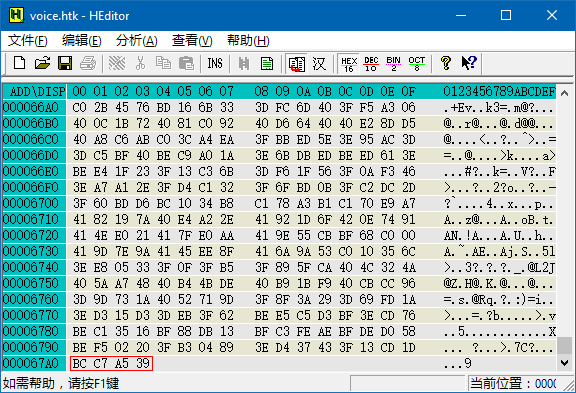Open the 分析(A) menu
The height and width of the screenshot is (393, 576).
pyautogui.click(x=137, y=40)
